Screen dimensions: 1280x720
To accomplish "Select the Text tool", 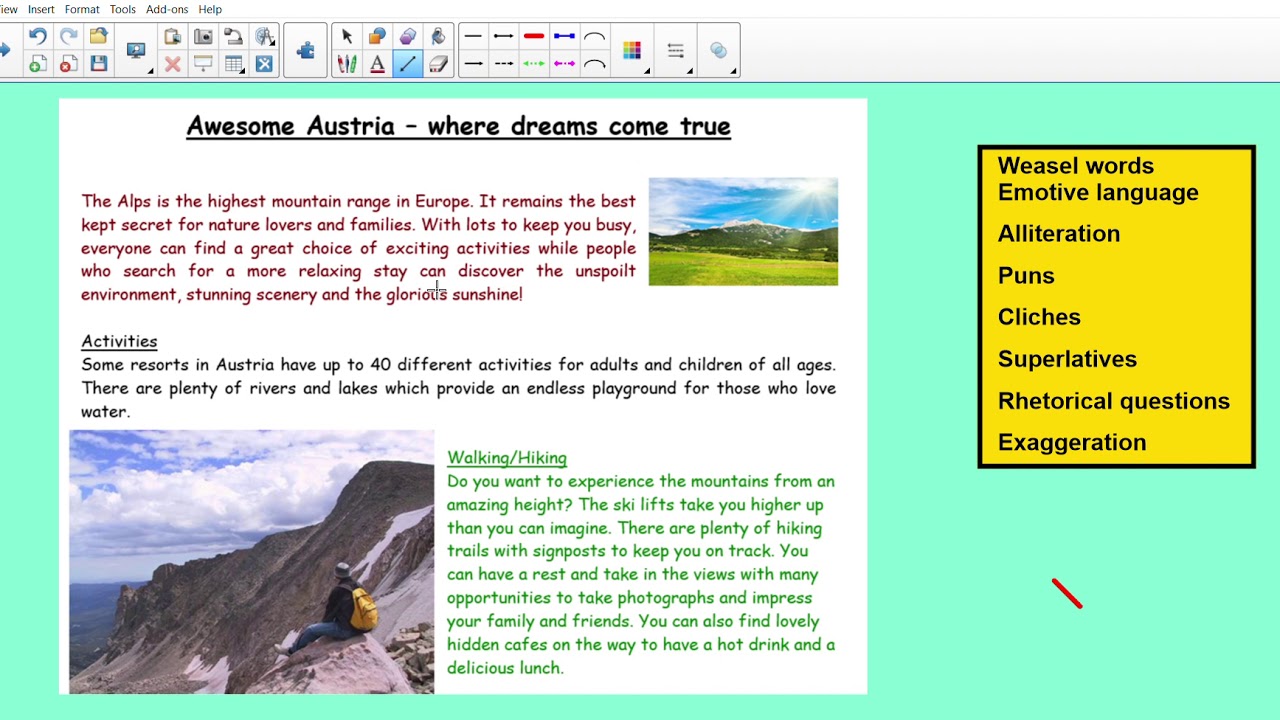I will pyautogui.click(x=377, y=64).
